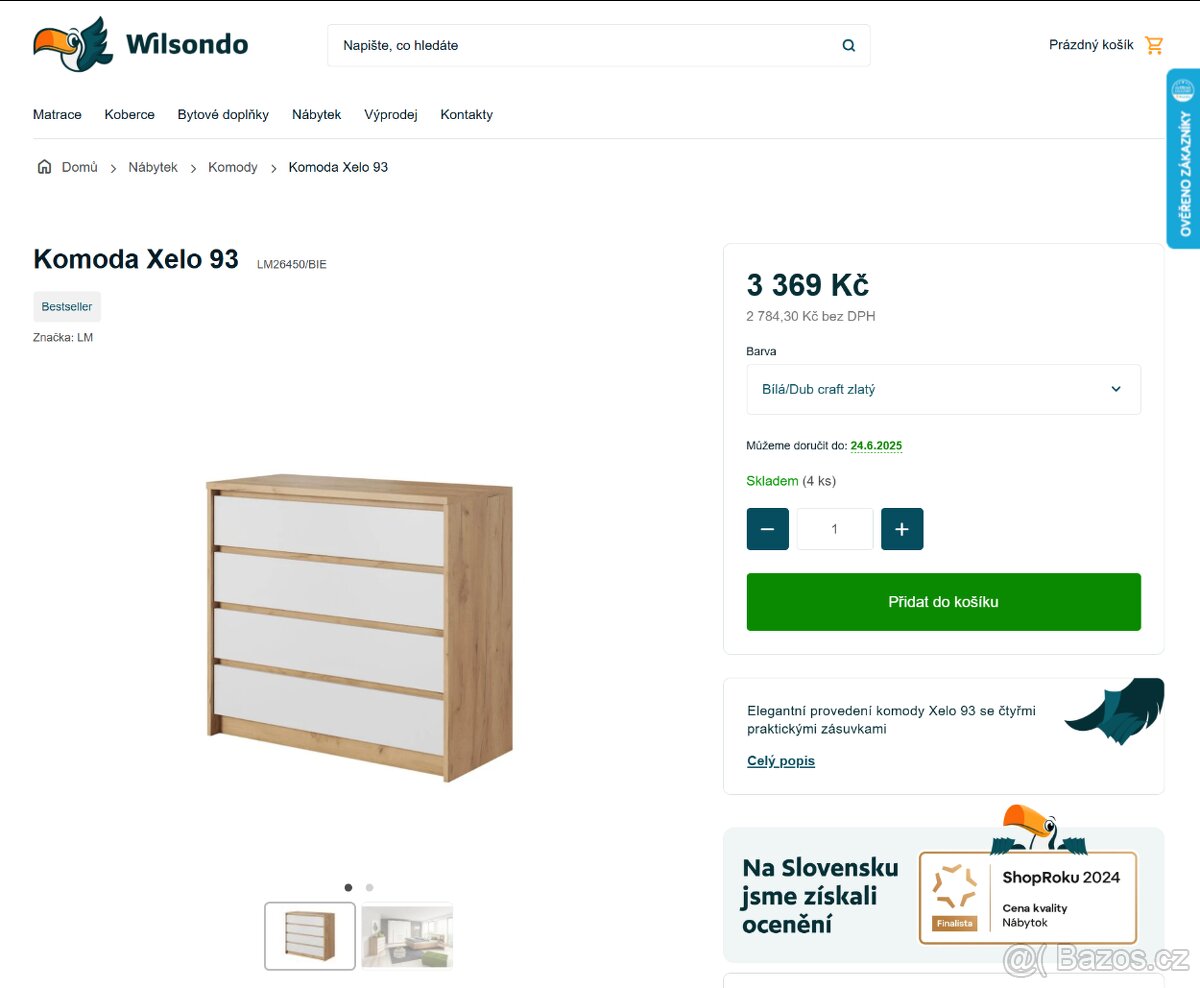Screen dimensions: 1200x988
Task: Click Přidat do košíku button
Action: [944, 602]
